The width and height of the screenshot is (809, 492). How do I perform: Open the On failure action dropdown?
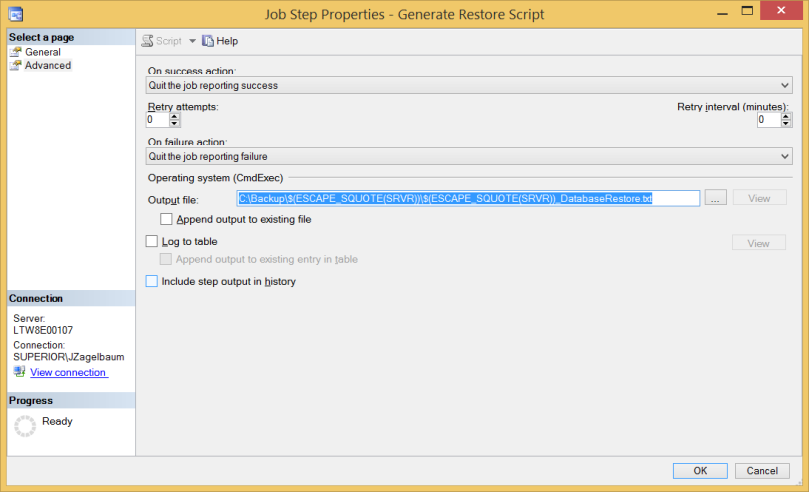(x=469, y=156)
